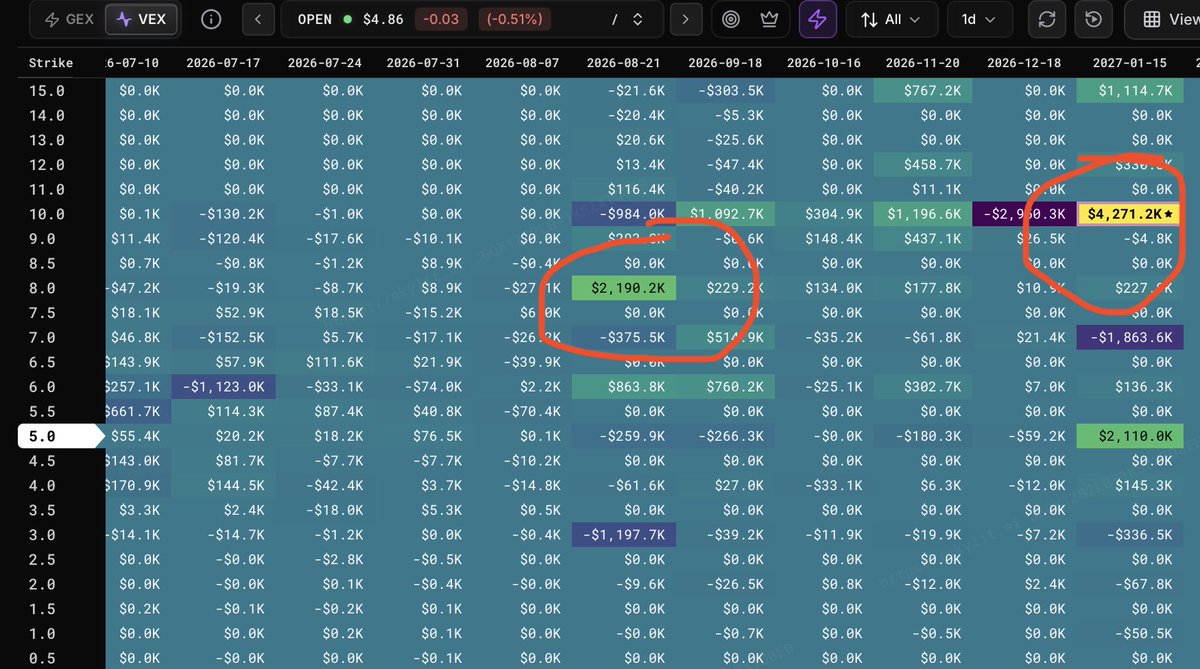
Task: Select the 2026-07-31 expiry column header
Action: 423,62
